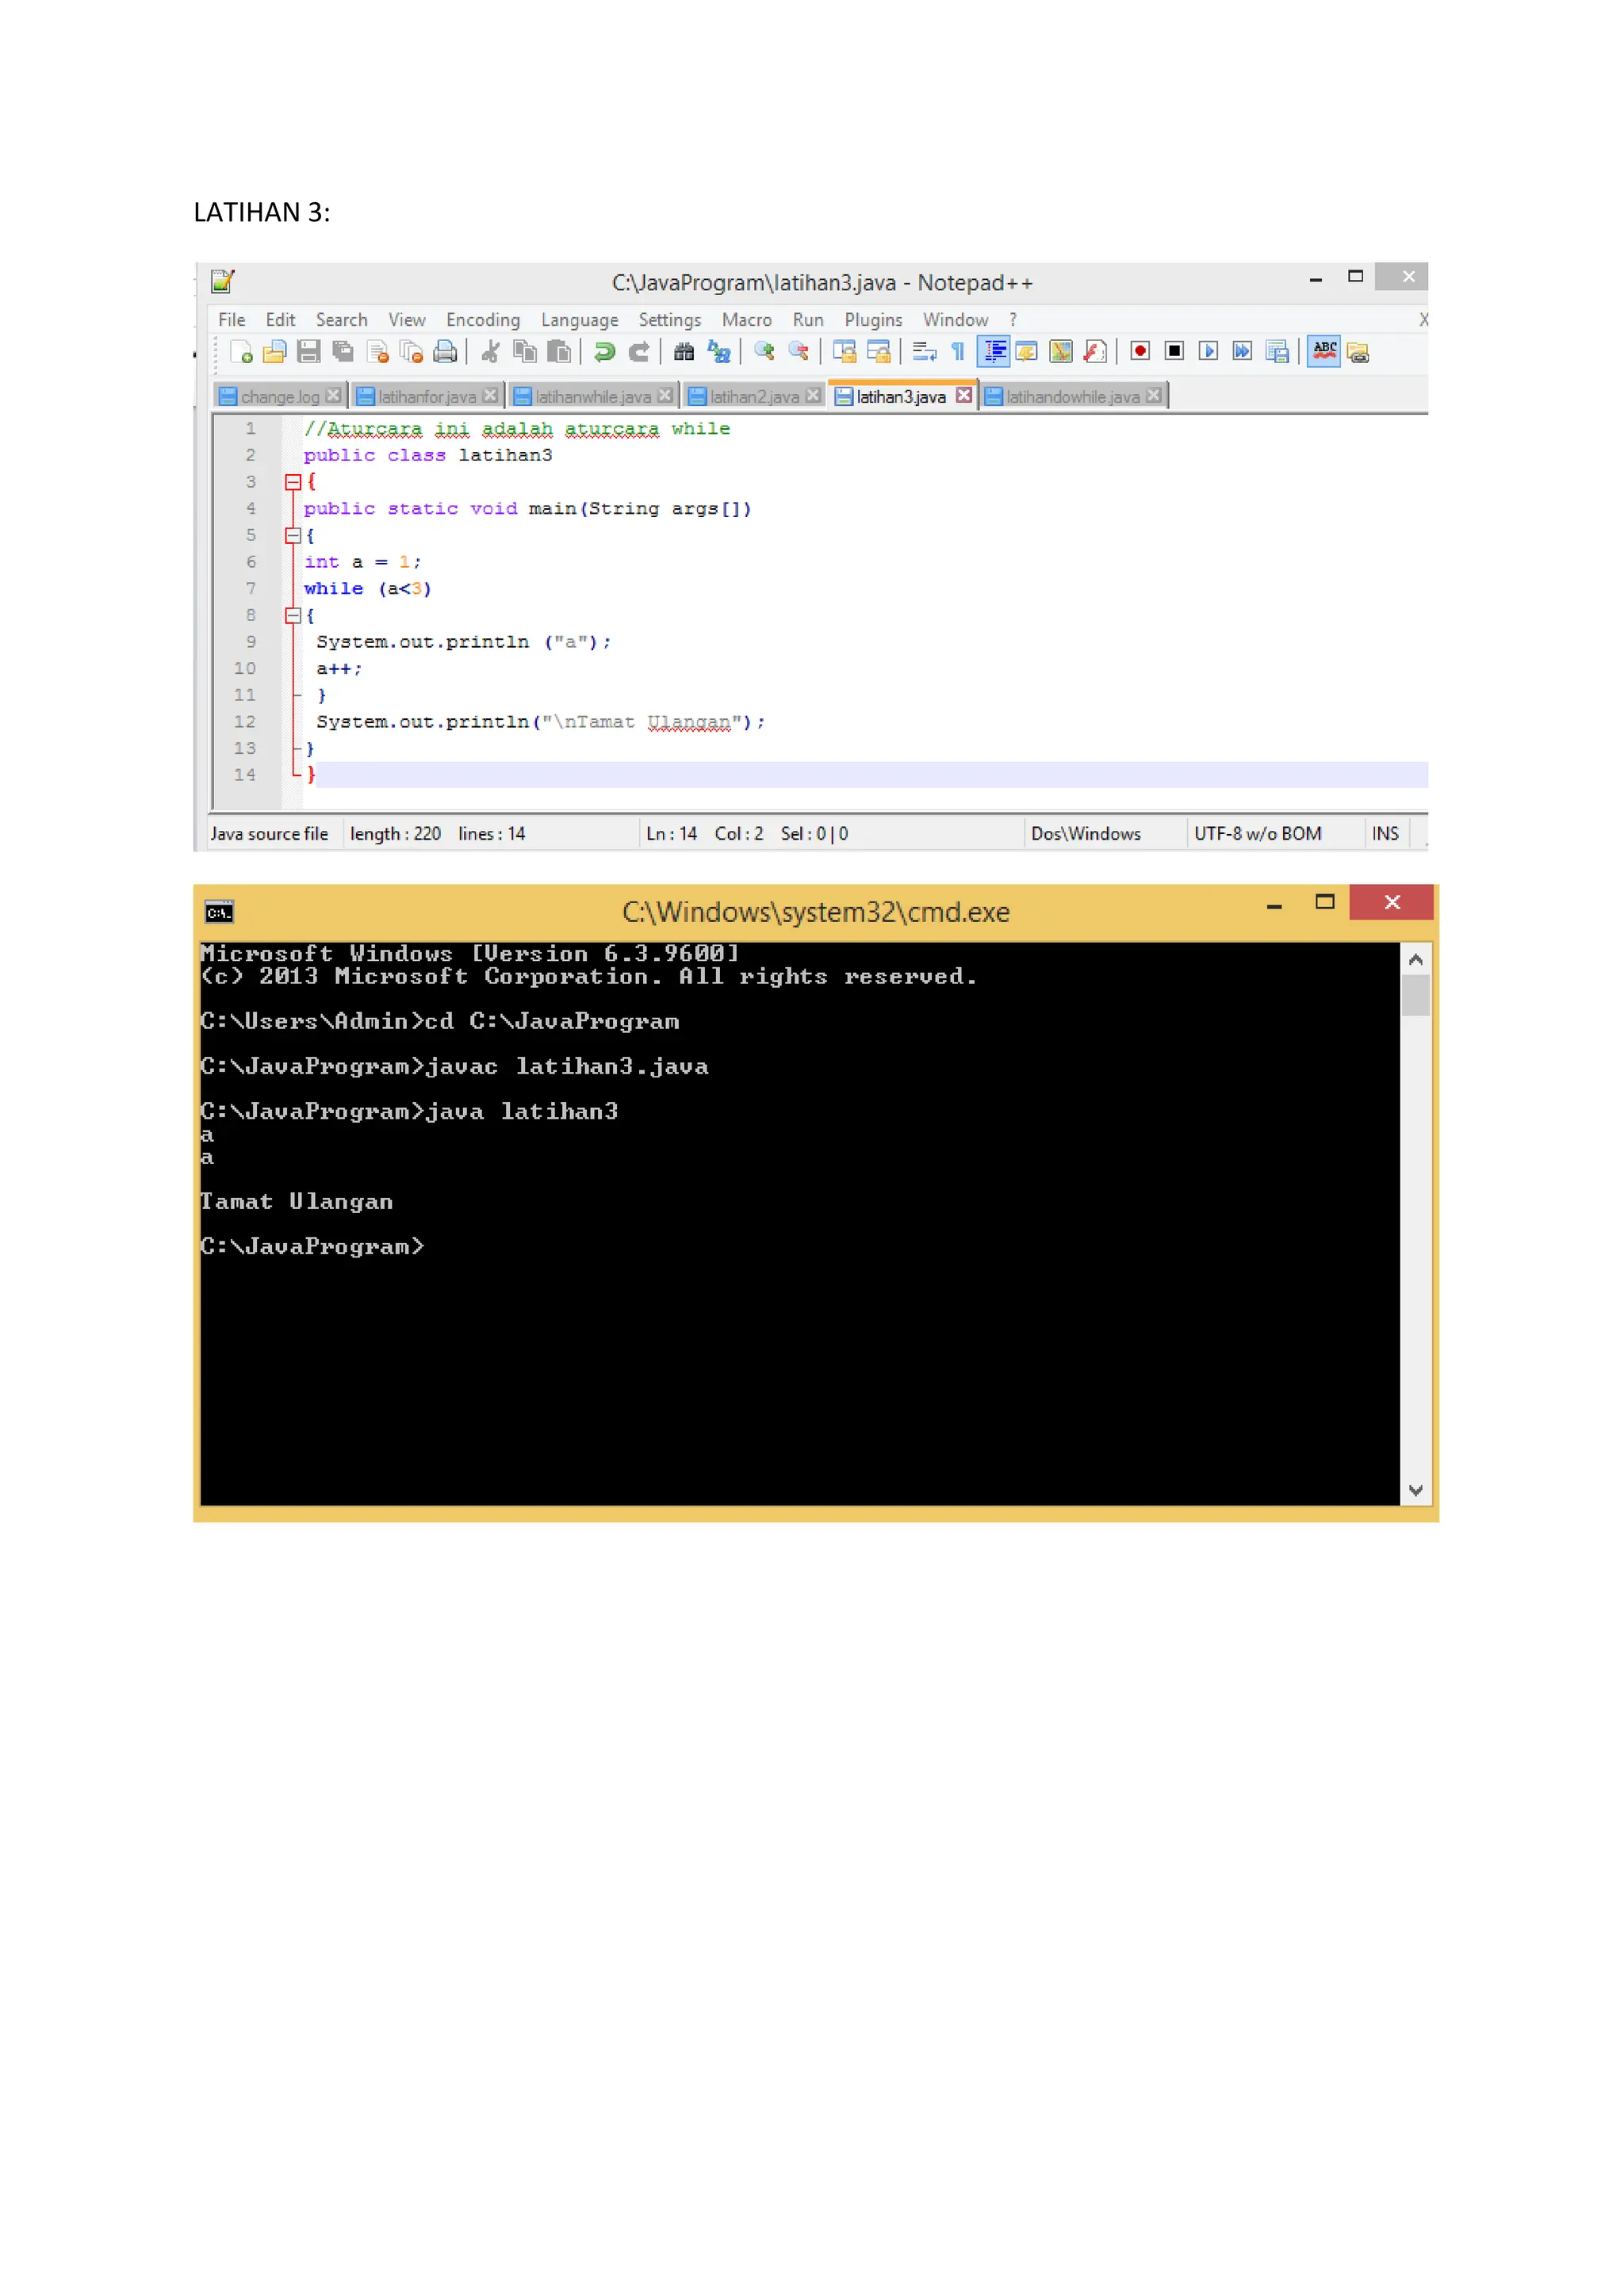Open the Window menu
1624x2296 pixels.
pos(955,320)
